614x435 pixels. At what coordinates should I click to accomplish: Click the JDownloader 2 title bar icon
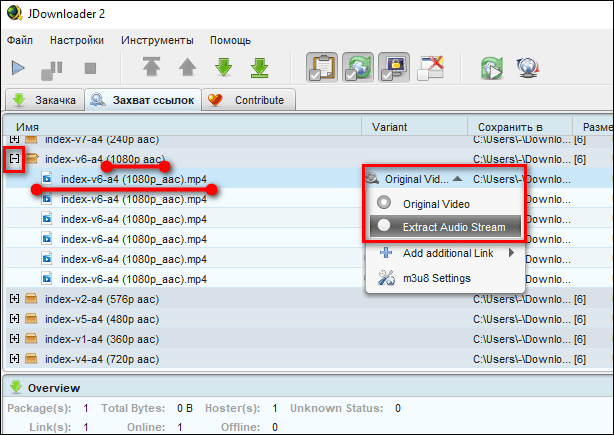click(x=14, y=13)
